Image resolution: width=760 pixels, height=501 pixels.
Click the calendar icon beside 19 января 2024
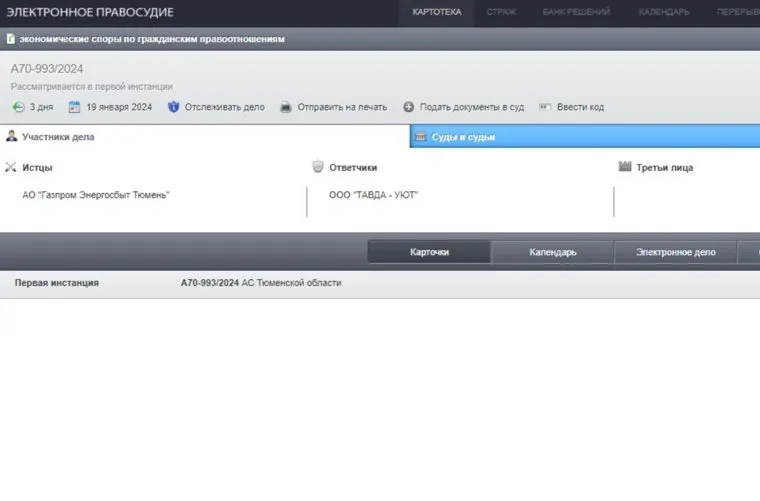point(74,107)
